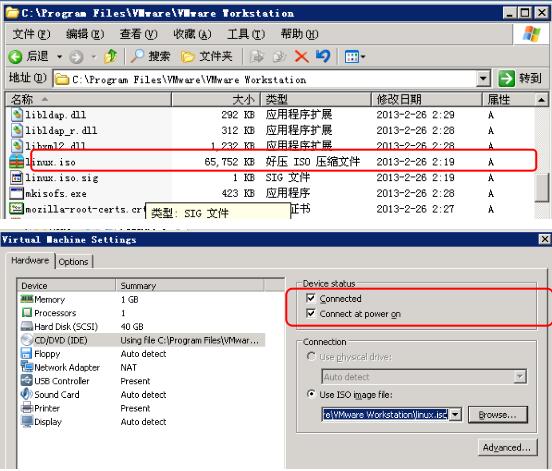Click the file list scroll up arrow
Image resolution: width=552 pixels, height=471 pixels.
click(541, 100)
